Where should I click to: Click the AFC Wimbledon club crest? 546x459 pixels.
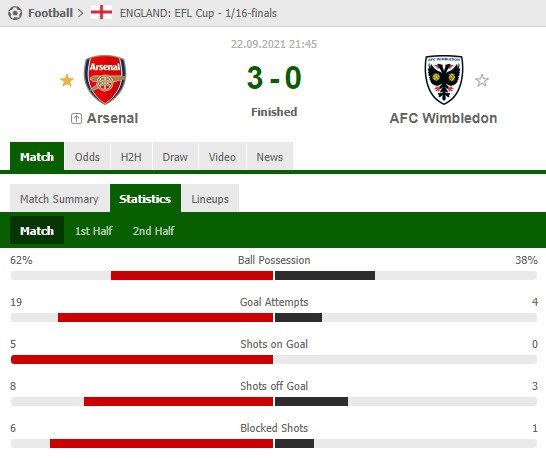pos(444,79)
